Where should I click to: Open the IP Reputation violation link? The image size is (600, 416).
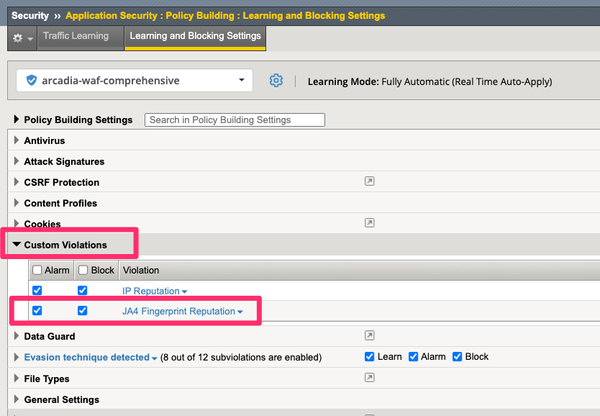155,291
